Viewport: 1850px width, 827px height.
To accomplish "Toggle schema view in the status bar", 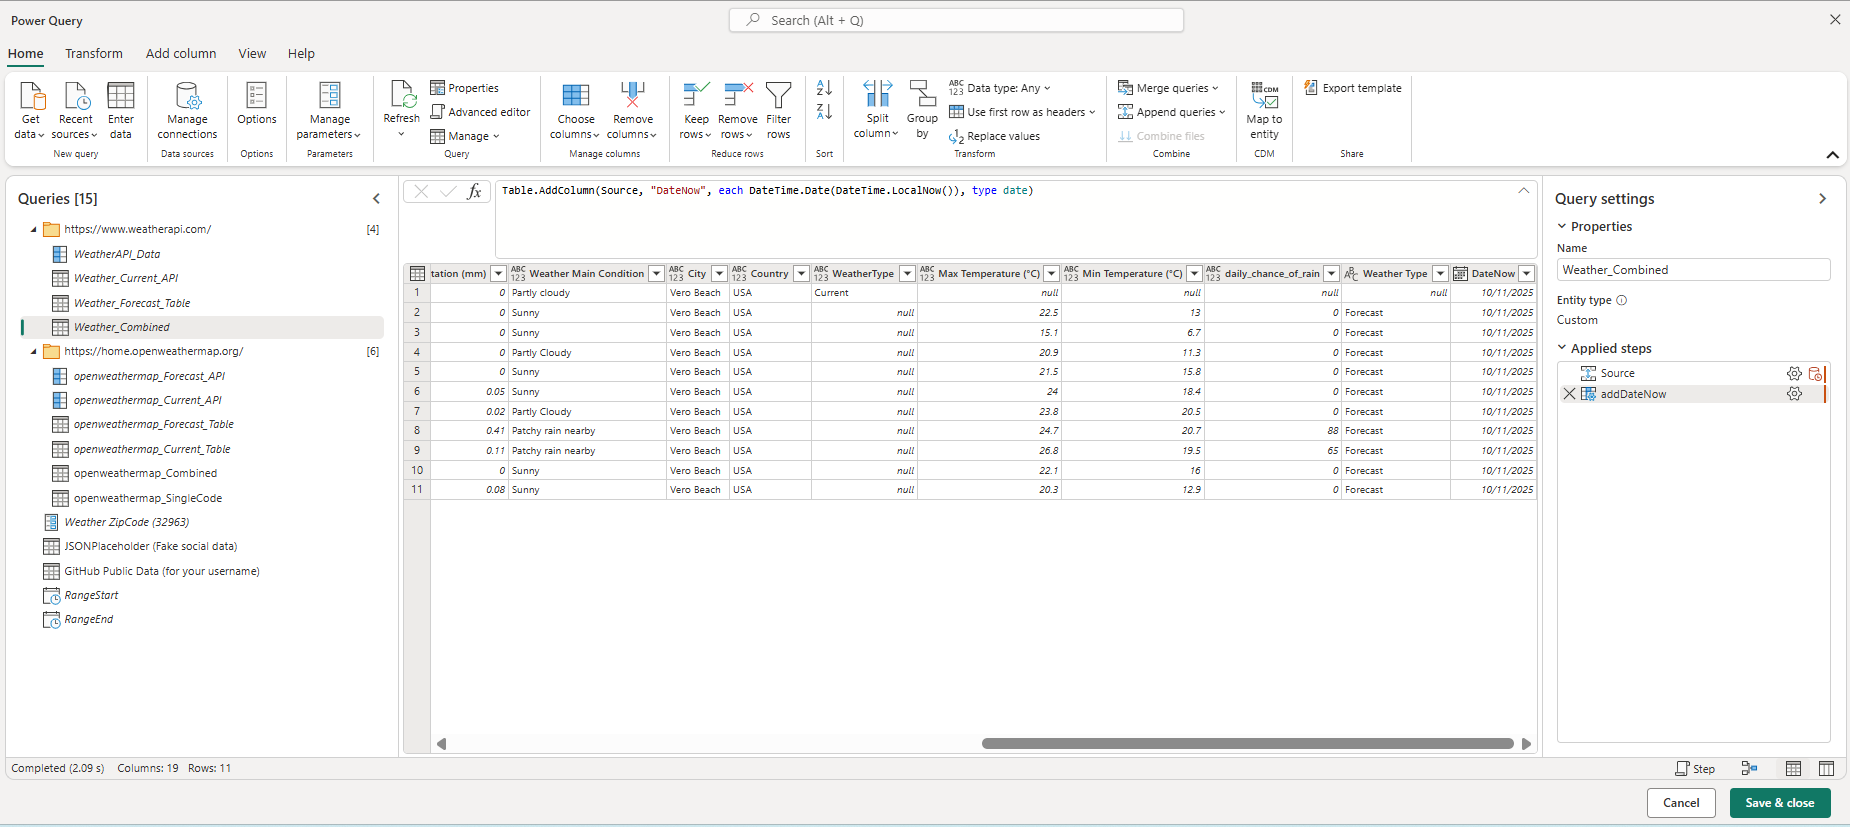I will pos(1826,768).
